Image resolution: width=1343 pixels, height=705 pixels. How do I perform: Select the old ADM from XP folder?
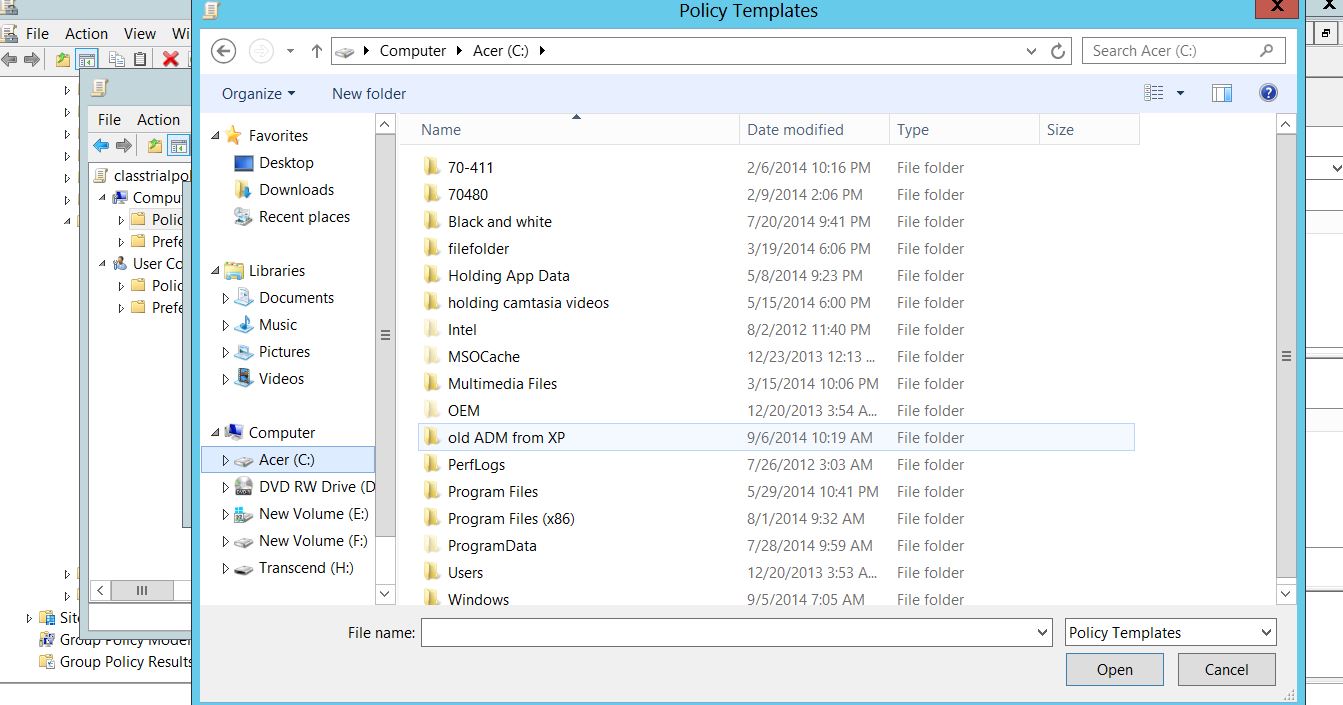[x=506, y=438]
